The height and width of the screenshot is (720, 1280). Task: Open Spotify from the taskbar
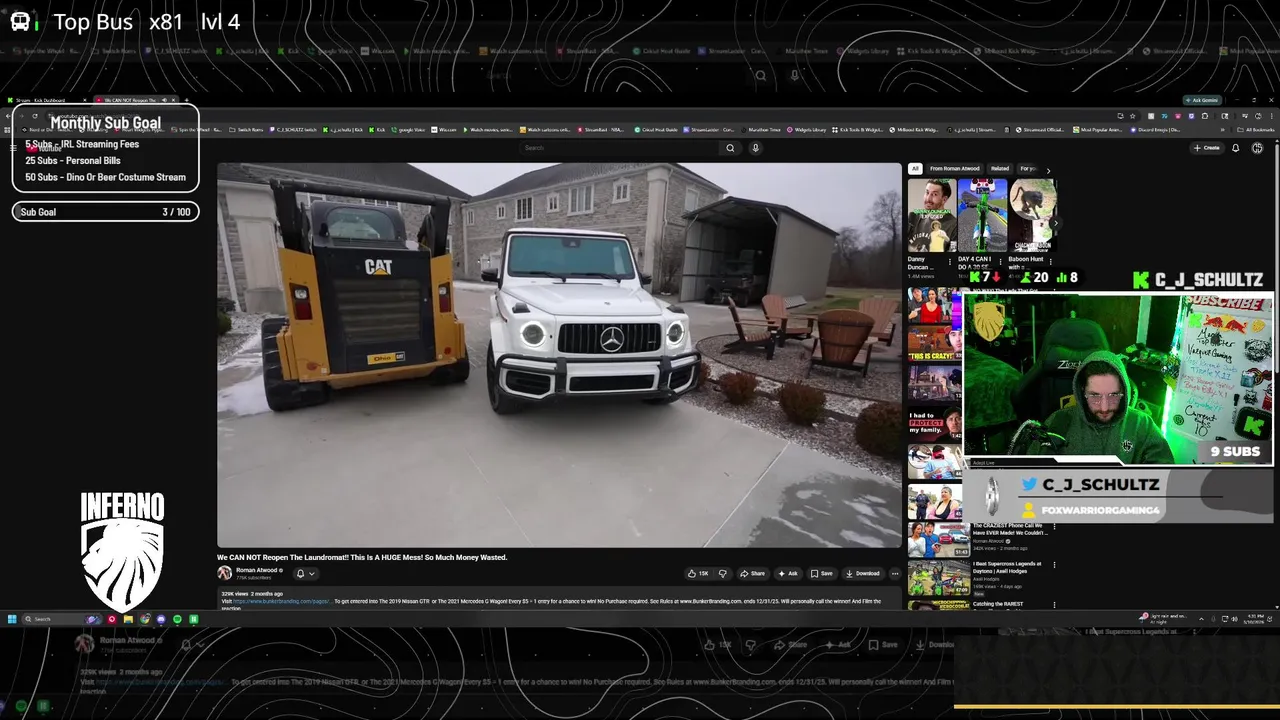click(177, 619)
